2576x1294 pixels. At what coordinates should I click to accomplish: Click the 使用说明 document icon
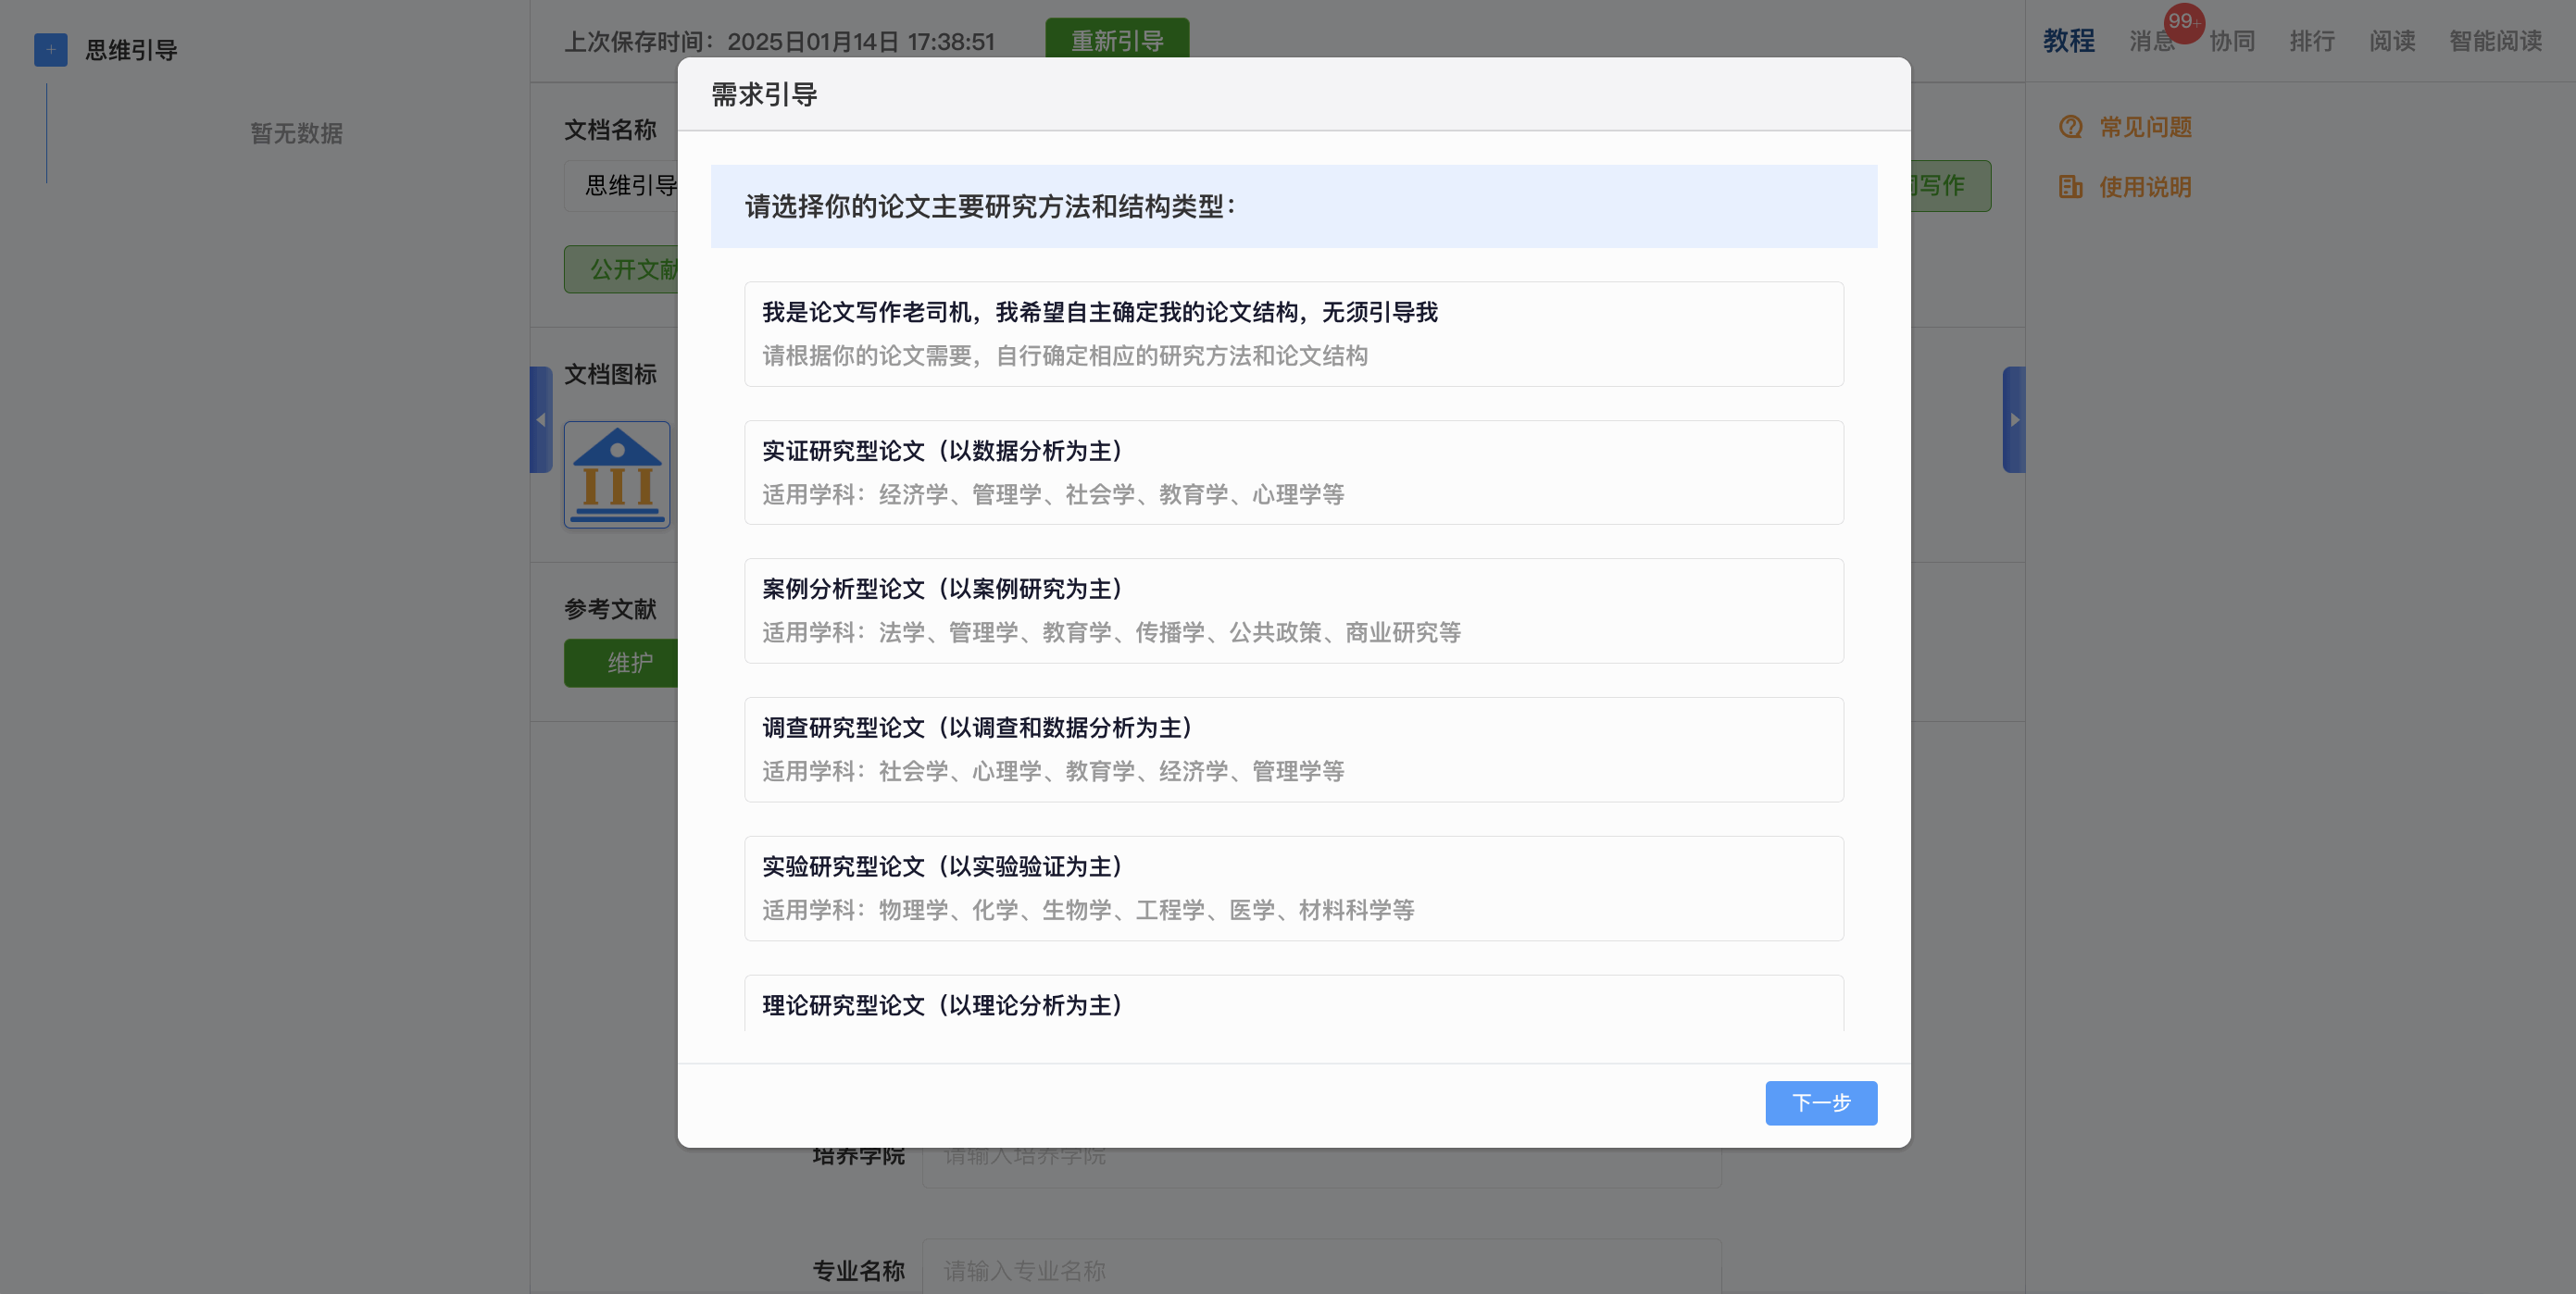[x=2070, y=187]
